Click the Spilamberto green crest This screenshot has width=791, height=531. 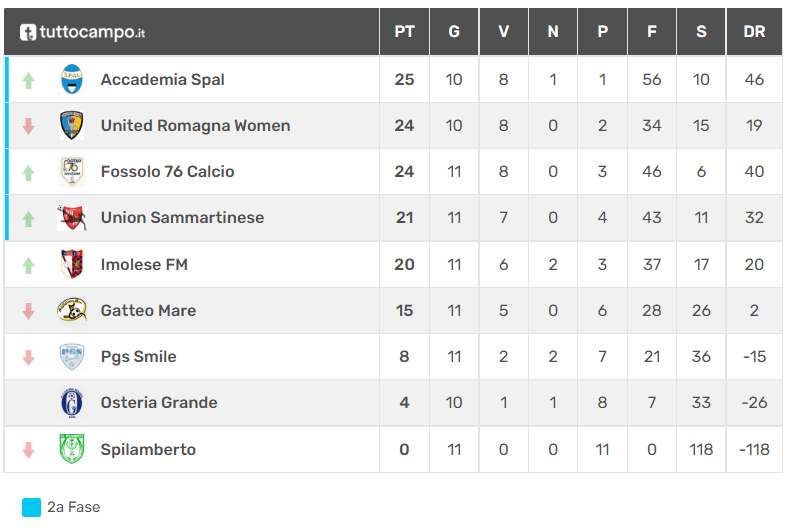tap(72, 449)
